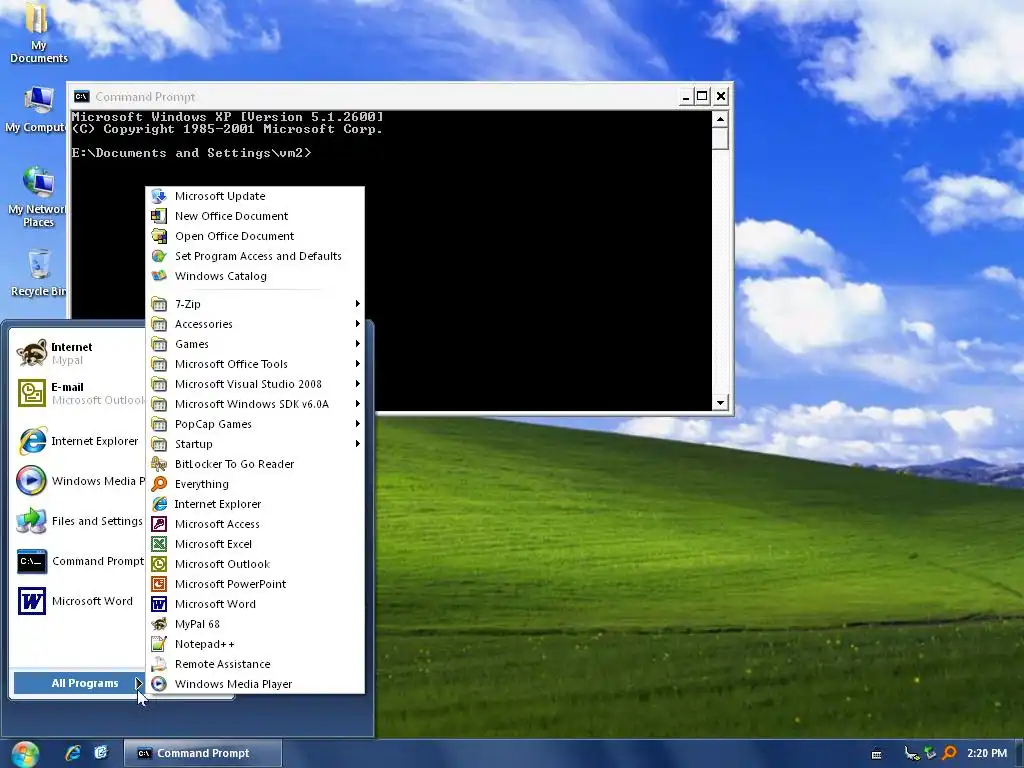Viewport: 1024px width, 768px height.
Task: Launch Windows Media Player from programs list
Action: [x=255, y=684]
